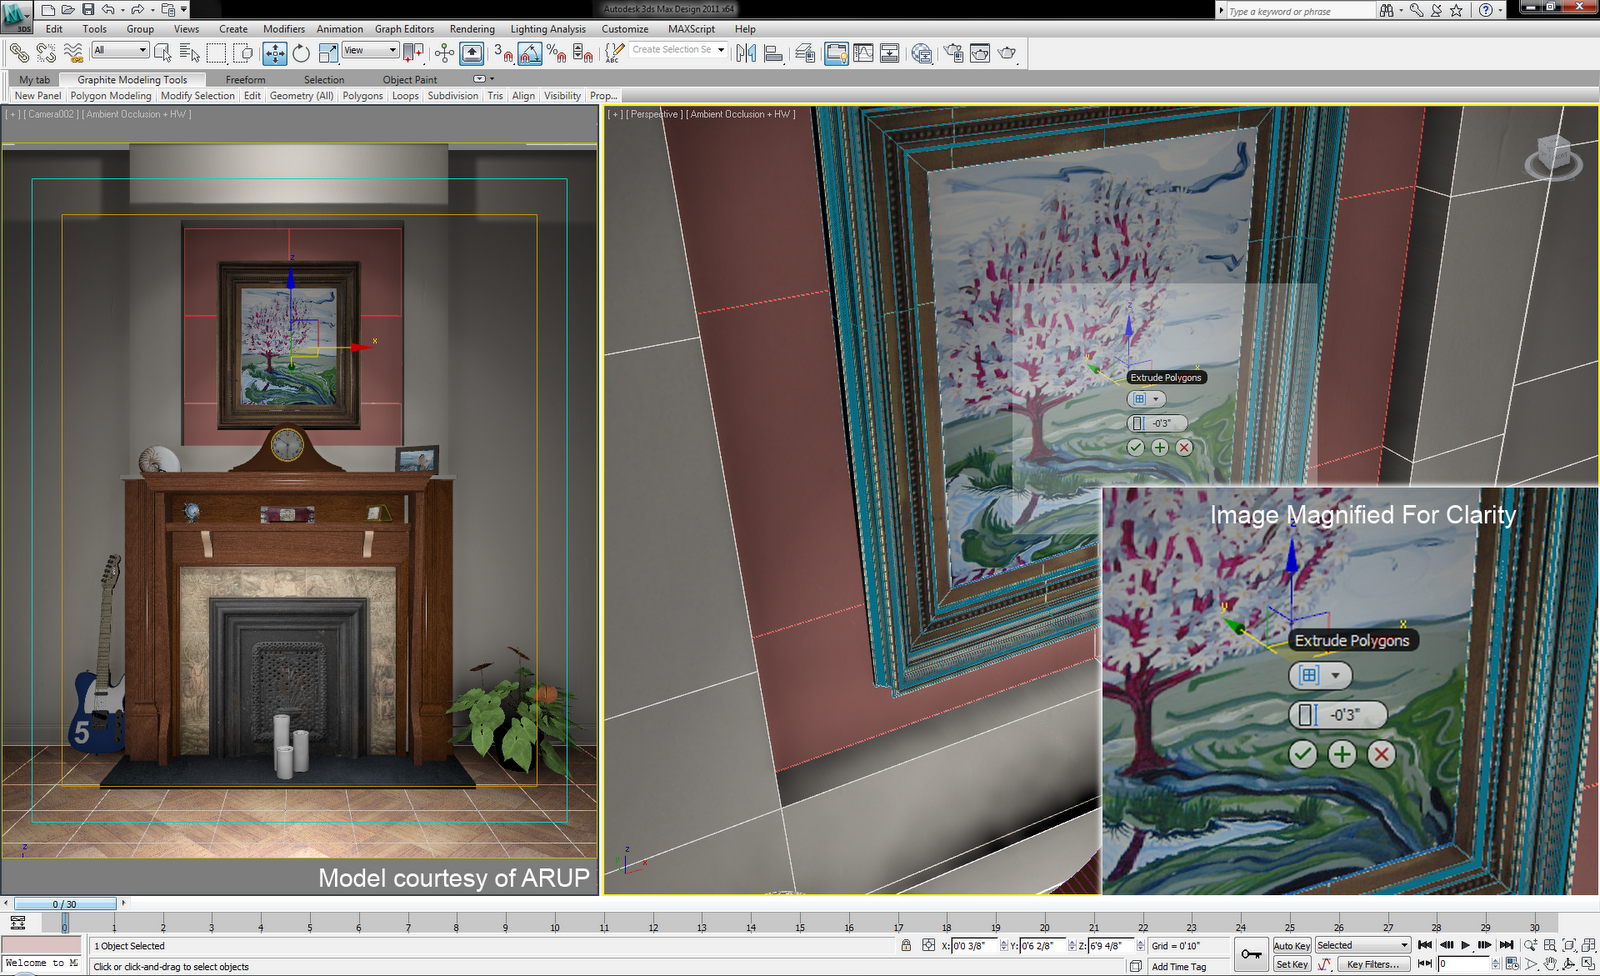Viewport: 1600px width, 976px height.
Task: Click the Set Keys large key button
Action: [x=1251, y=954]
